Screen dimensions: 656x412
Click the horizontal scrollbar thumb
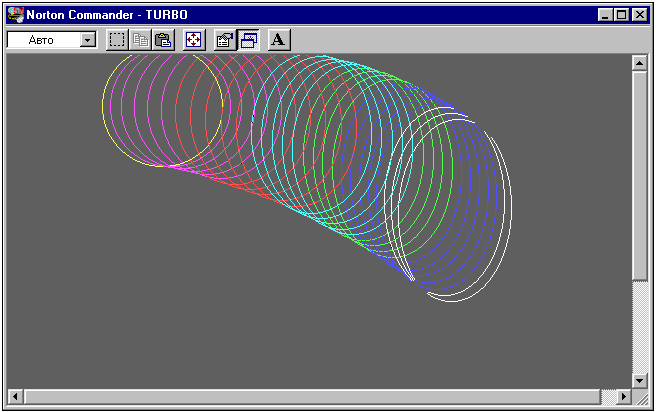click(312, 396)
